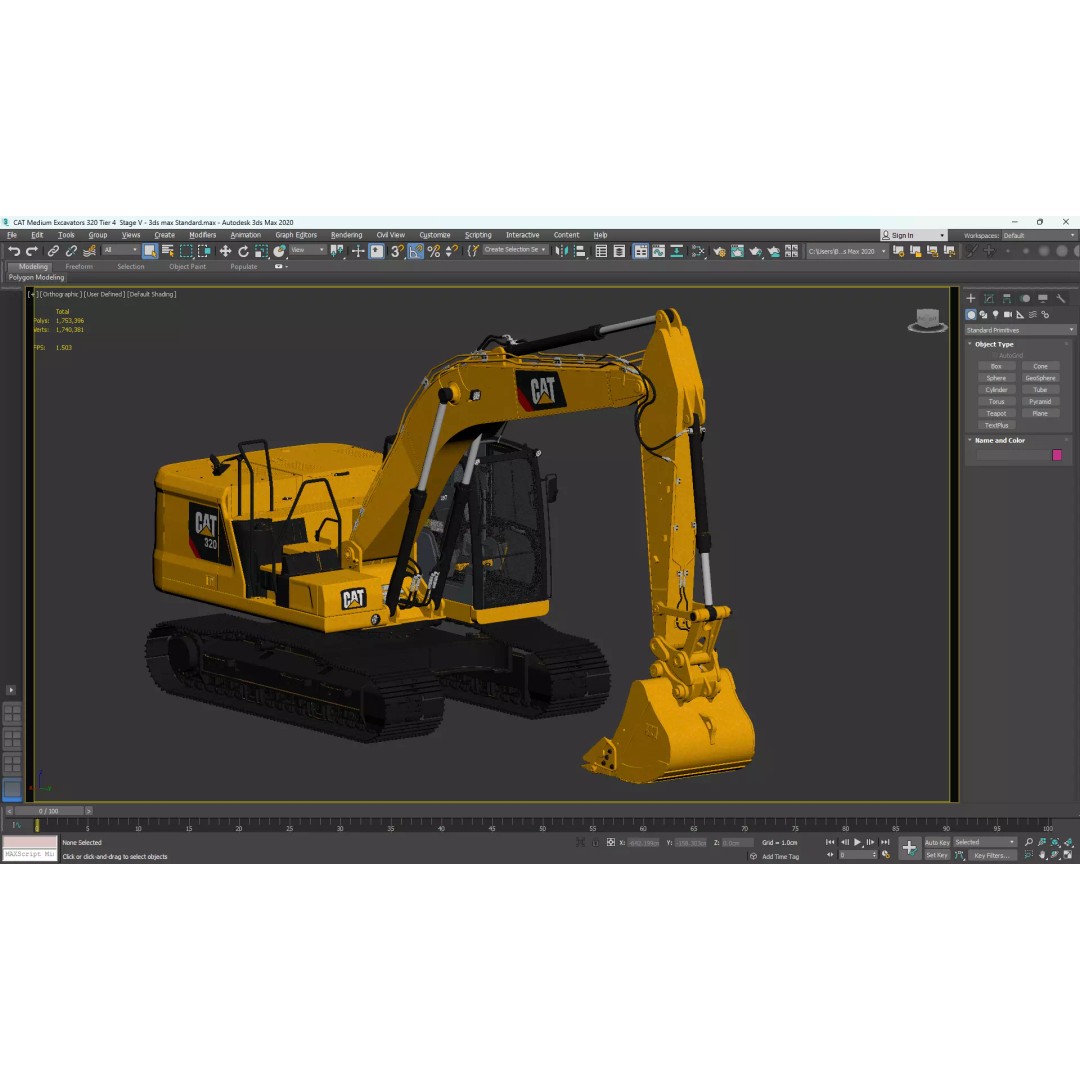Click the Redo arrow icon
This screenshot has width=1080, height=1080.
(x=32, y=251)
